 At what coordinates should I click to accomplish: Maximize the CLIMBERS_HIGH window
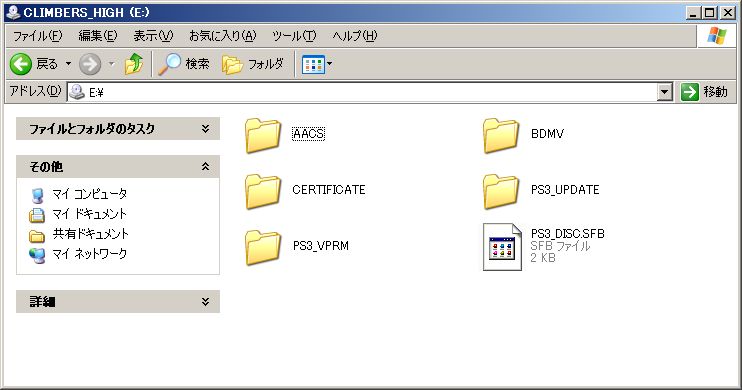709,13
